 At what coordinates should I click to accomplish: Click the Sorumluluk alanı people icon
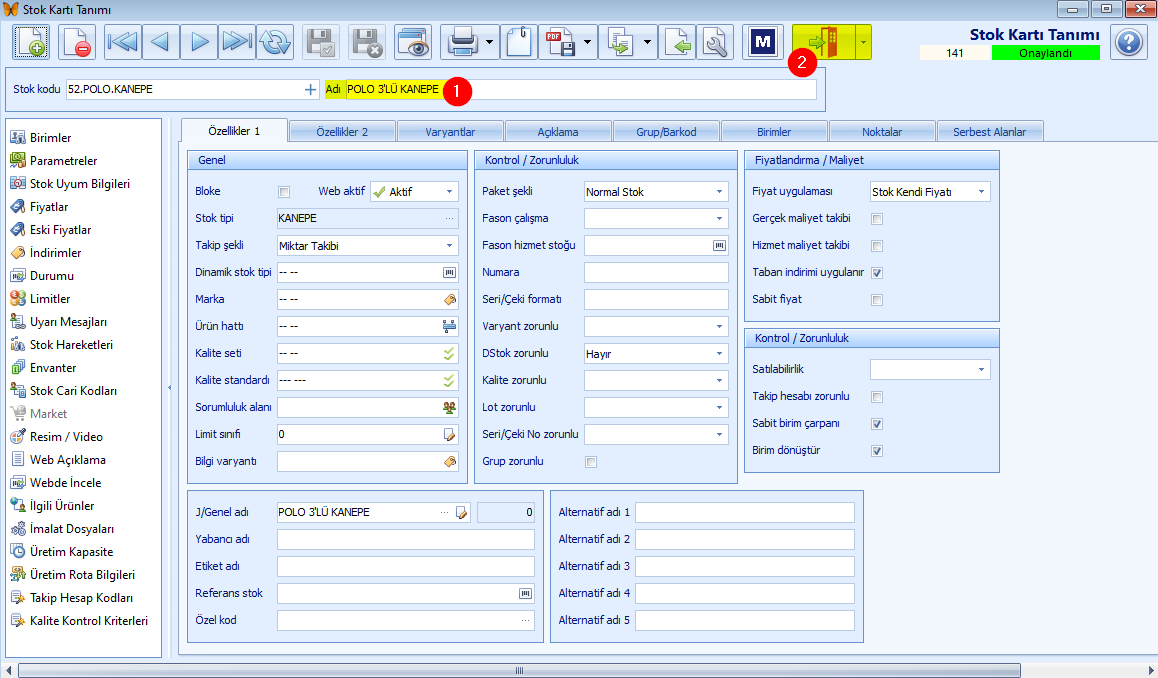(x=449, y=407)
